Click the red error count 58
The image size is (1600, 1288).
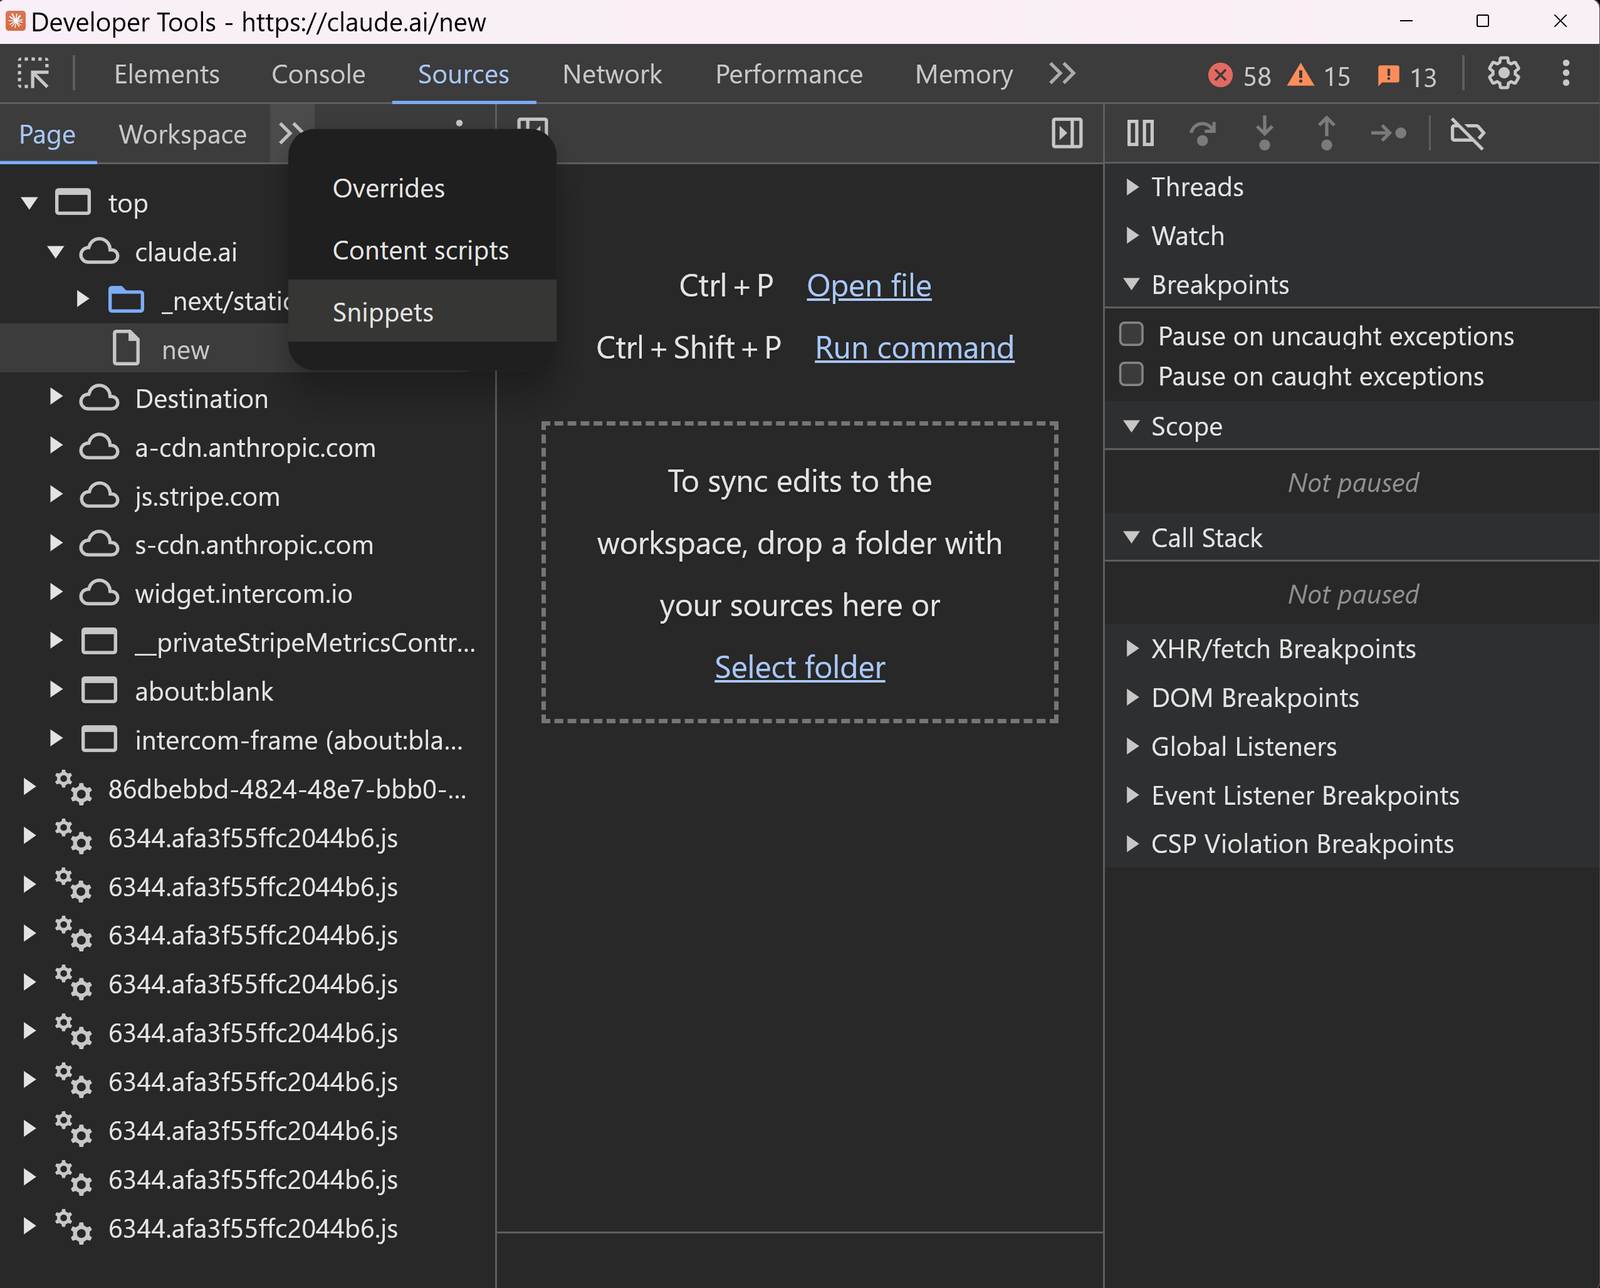[x=1239, y=76]
